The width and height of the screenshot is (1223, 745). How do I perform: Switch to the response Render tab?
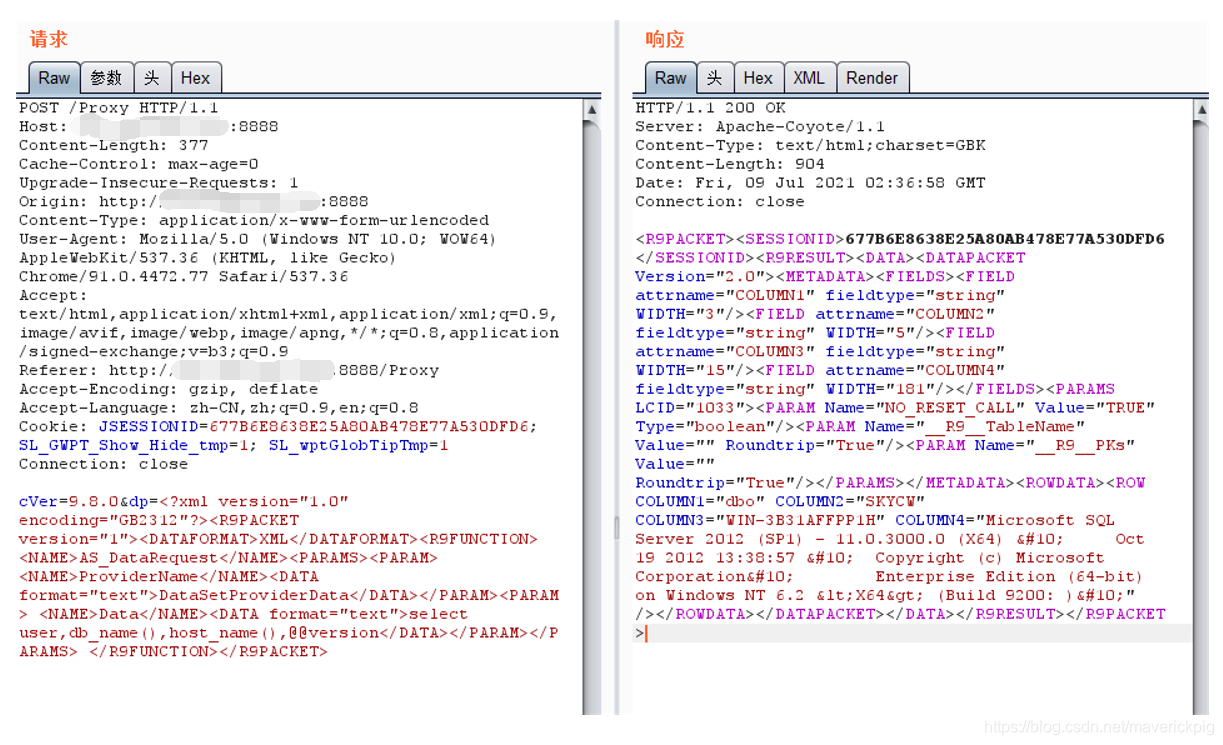point(871,78)
